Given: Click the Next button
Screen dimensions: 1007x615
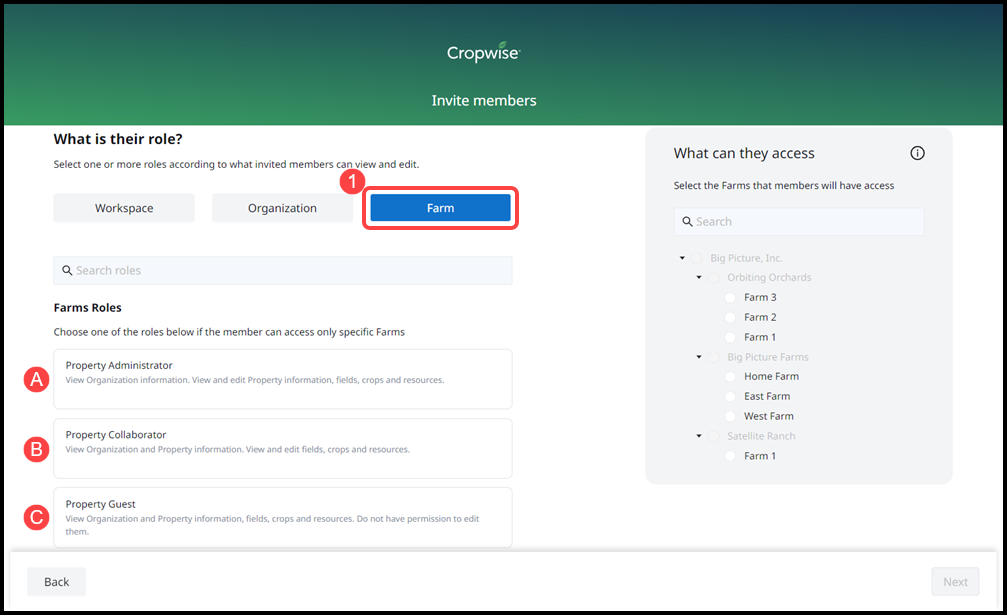Looking at the screenshot, I should tap(955, 582).
